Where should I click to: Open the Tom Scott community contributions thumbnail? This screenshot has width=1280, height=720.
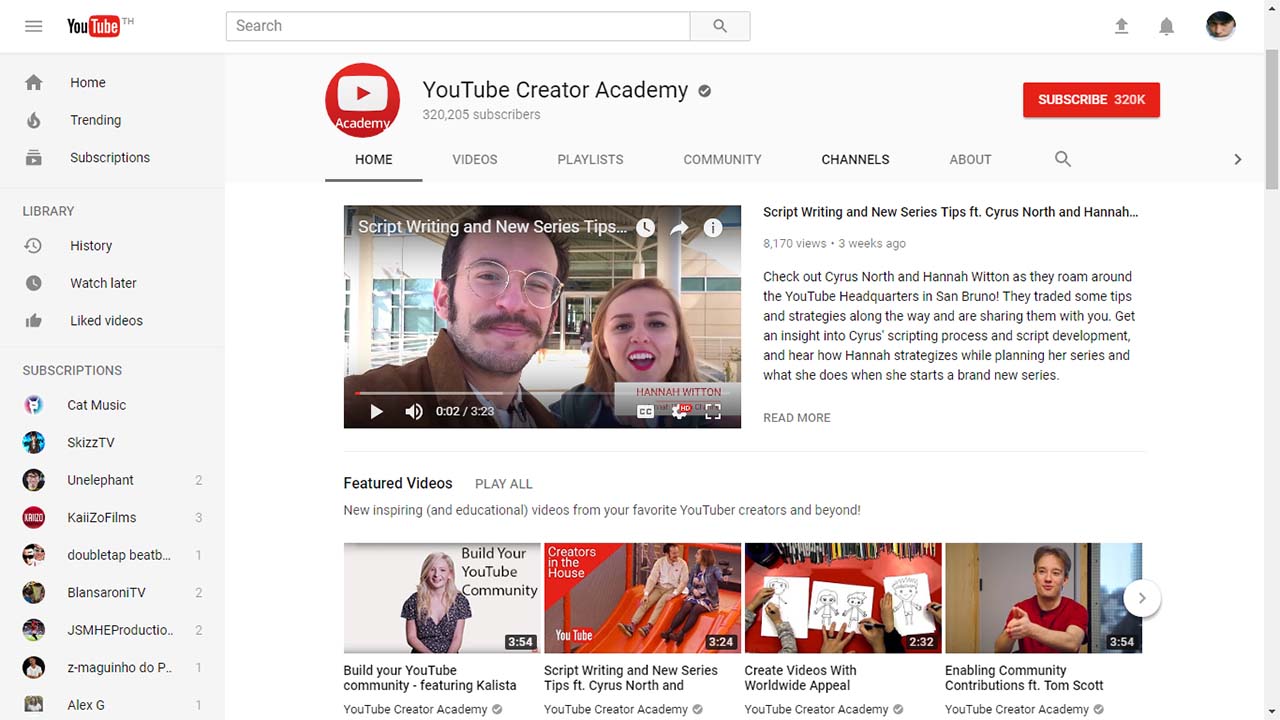pos(1043,597)
